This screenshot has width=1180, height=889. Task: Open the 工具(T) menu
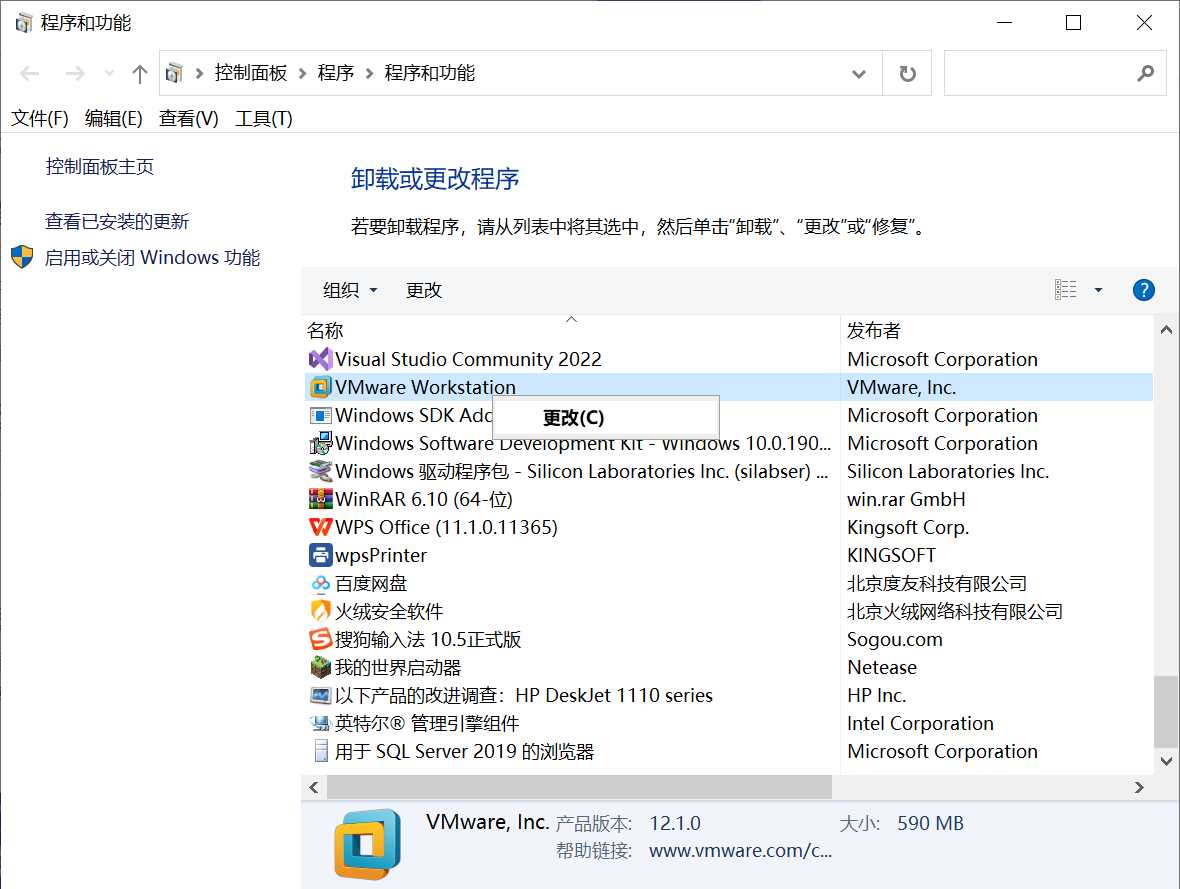pos(263,118)
